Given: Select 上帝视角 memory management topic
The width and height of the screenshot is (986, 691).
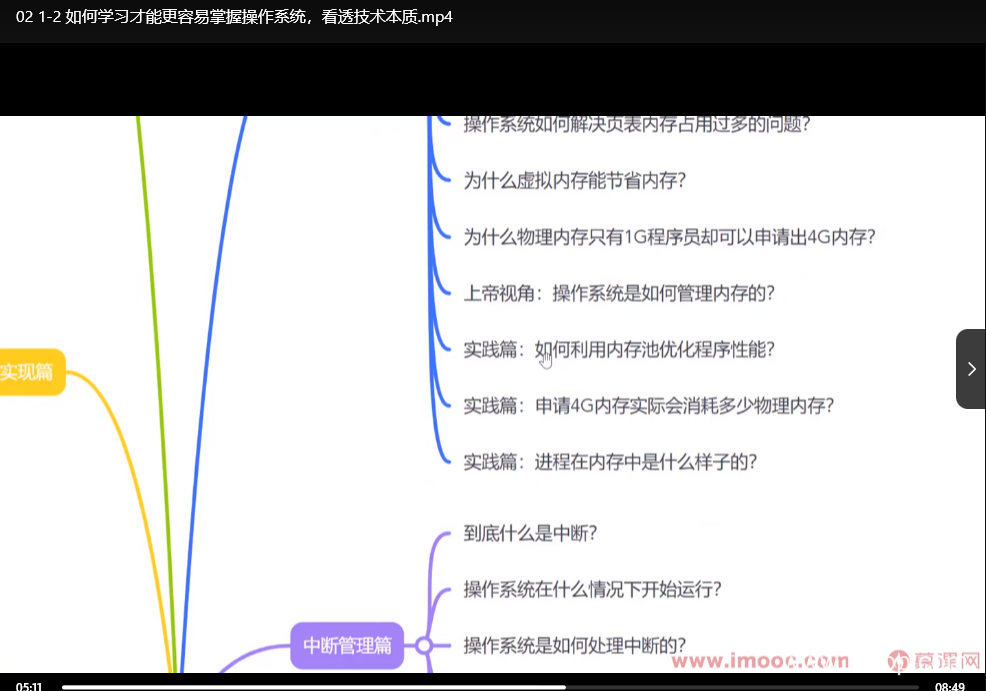Looking at the screenshot, I should pyautogui.click(x=619, y=293).
